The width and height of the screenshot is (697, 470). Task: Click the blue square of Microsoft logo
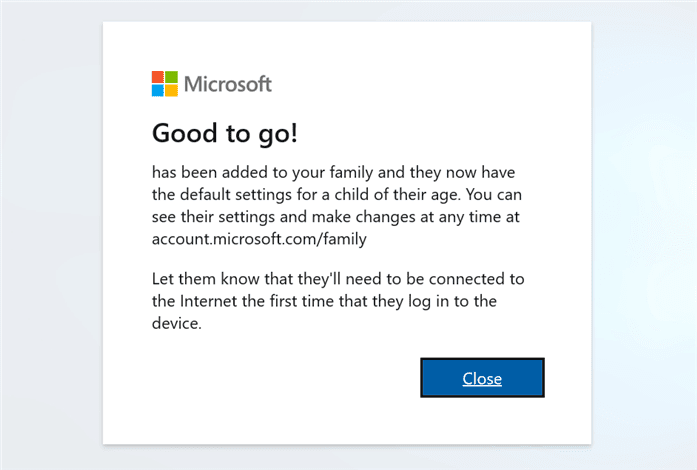click(x=158, y=91)
